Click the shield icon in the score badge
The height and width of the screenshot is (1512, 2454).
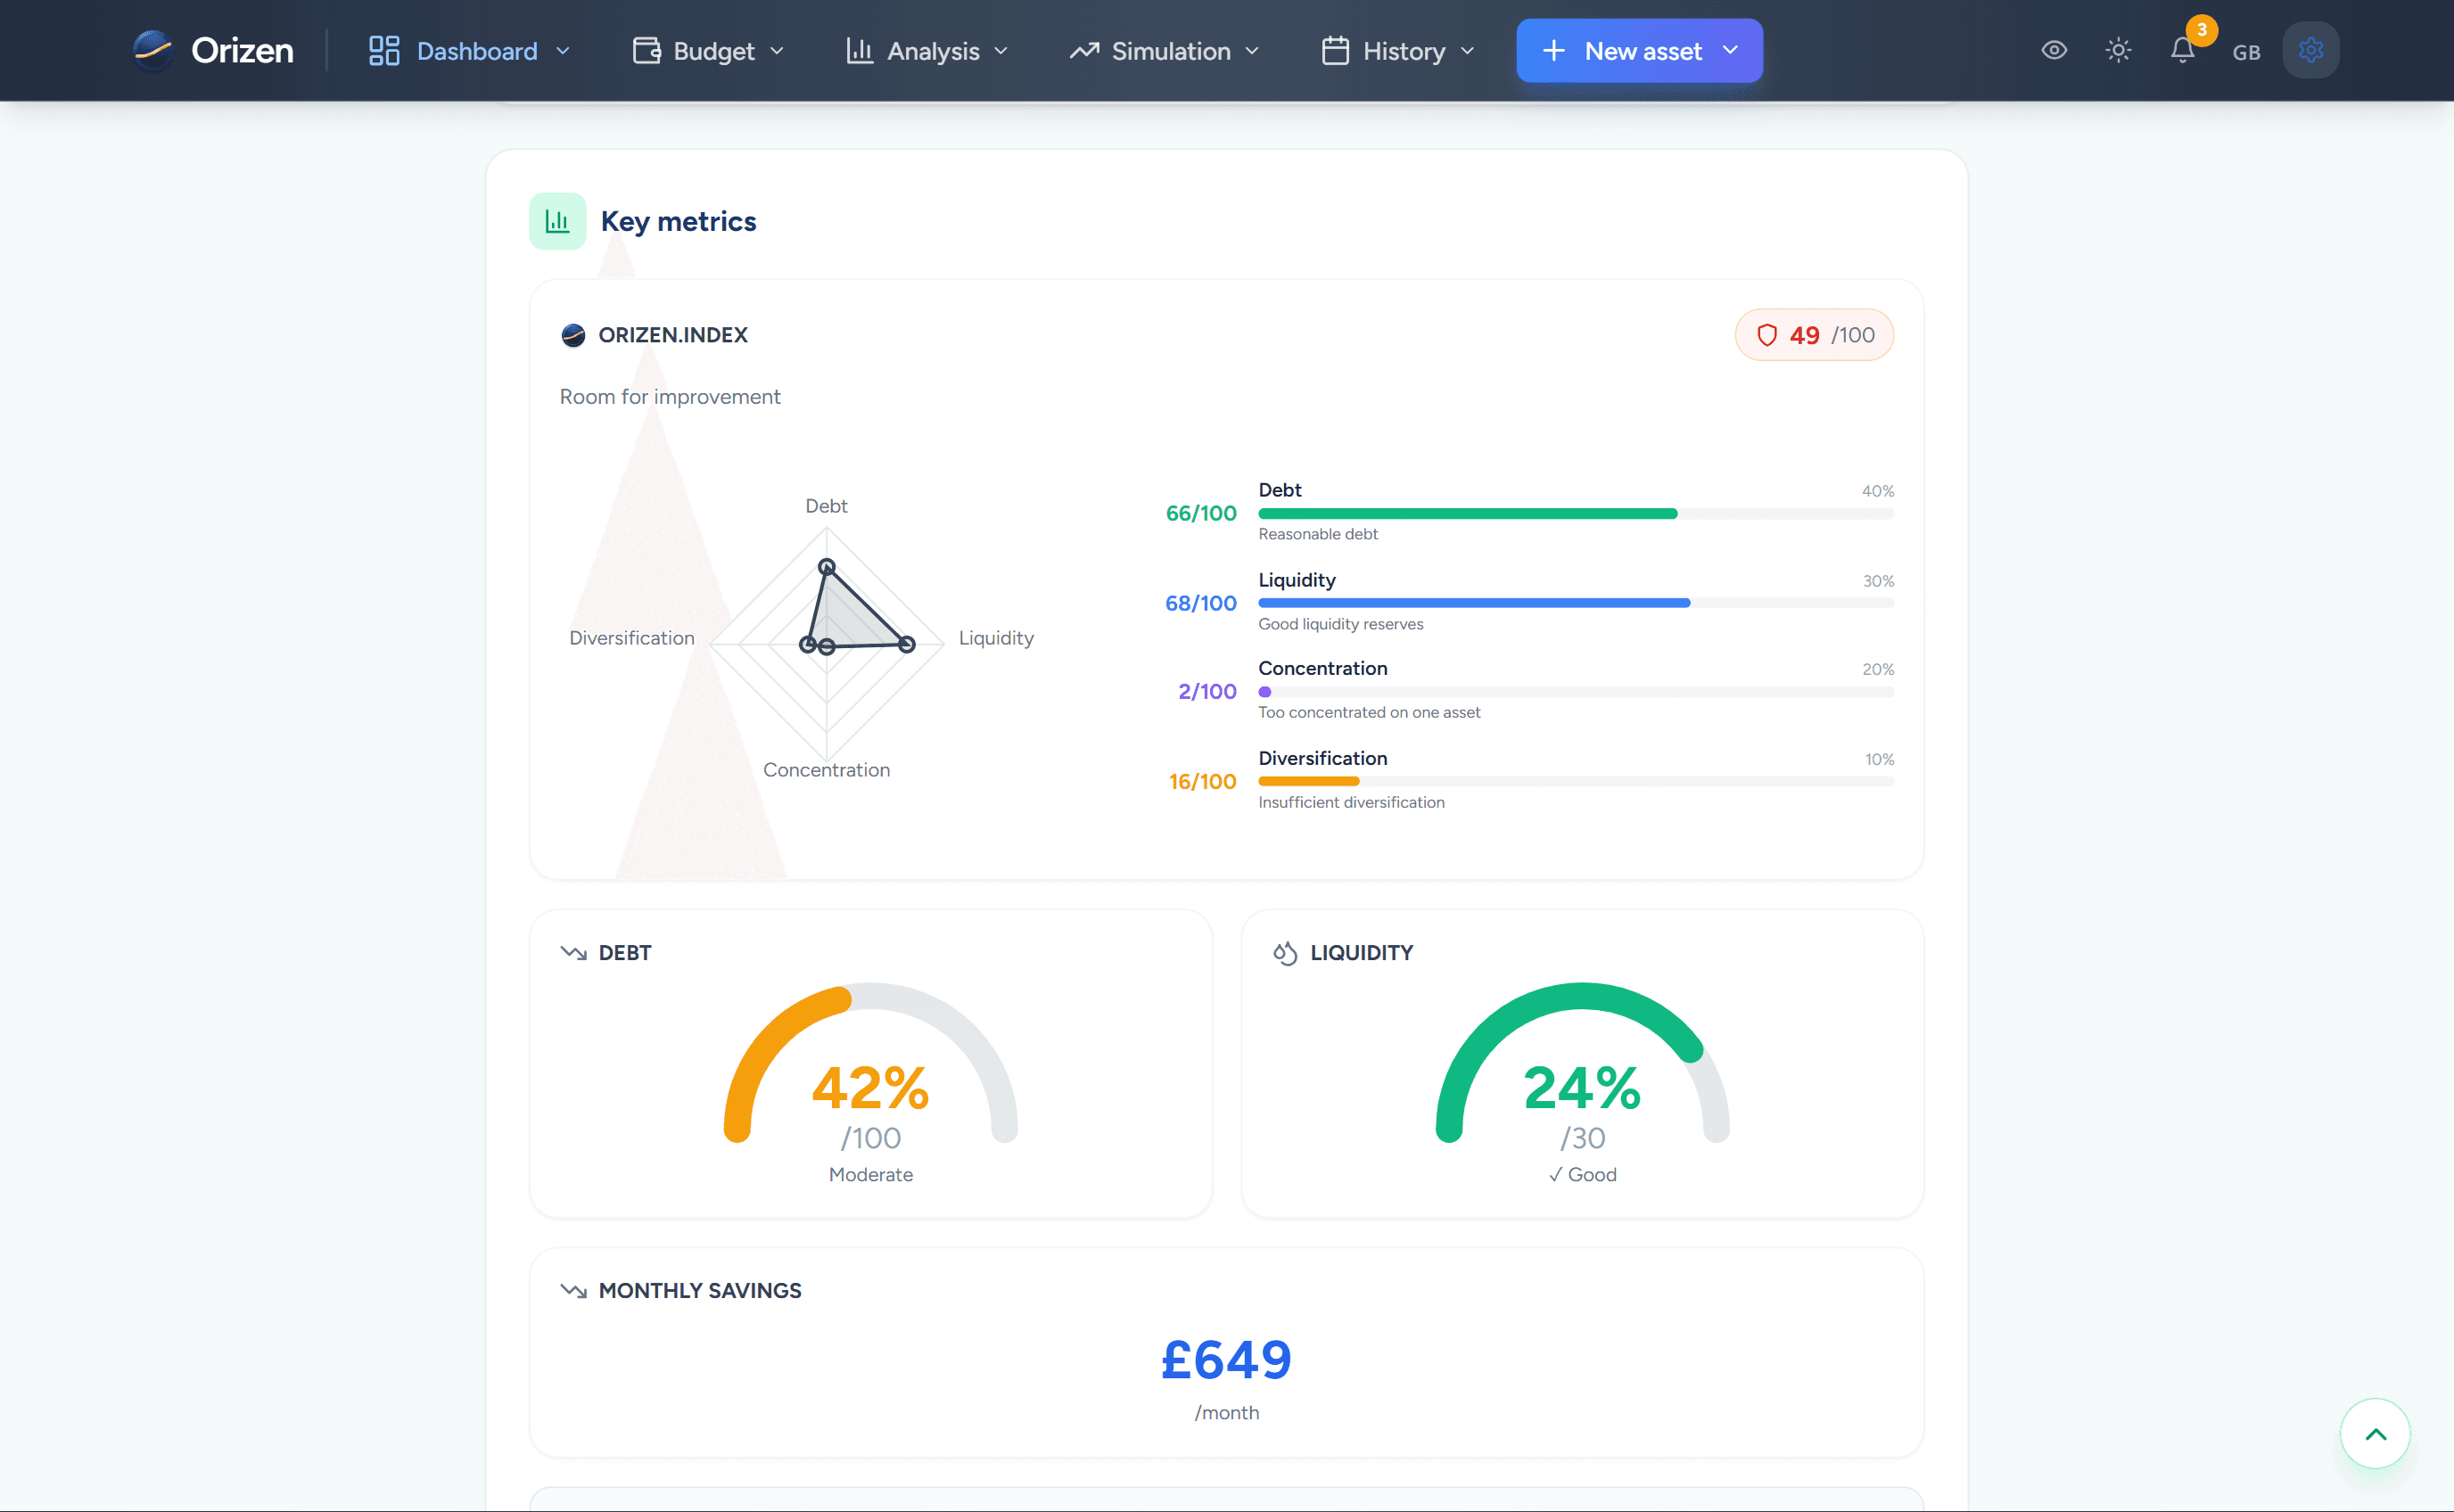pyautogui.click(x=1767, y=335)
